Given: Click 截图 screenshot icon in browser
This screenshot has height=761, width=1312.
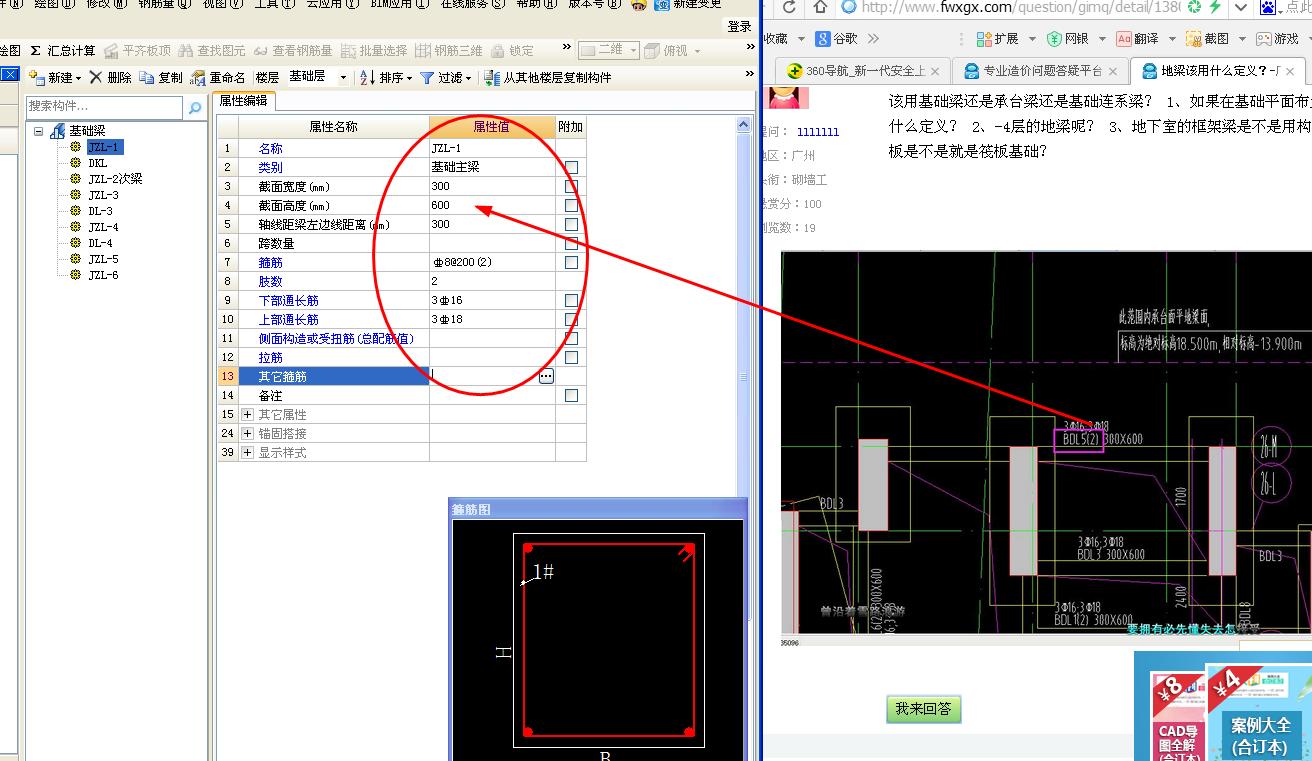Looking at the screenshot, I should pyautogui.click(x=1193, y=38).
